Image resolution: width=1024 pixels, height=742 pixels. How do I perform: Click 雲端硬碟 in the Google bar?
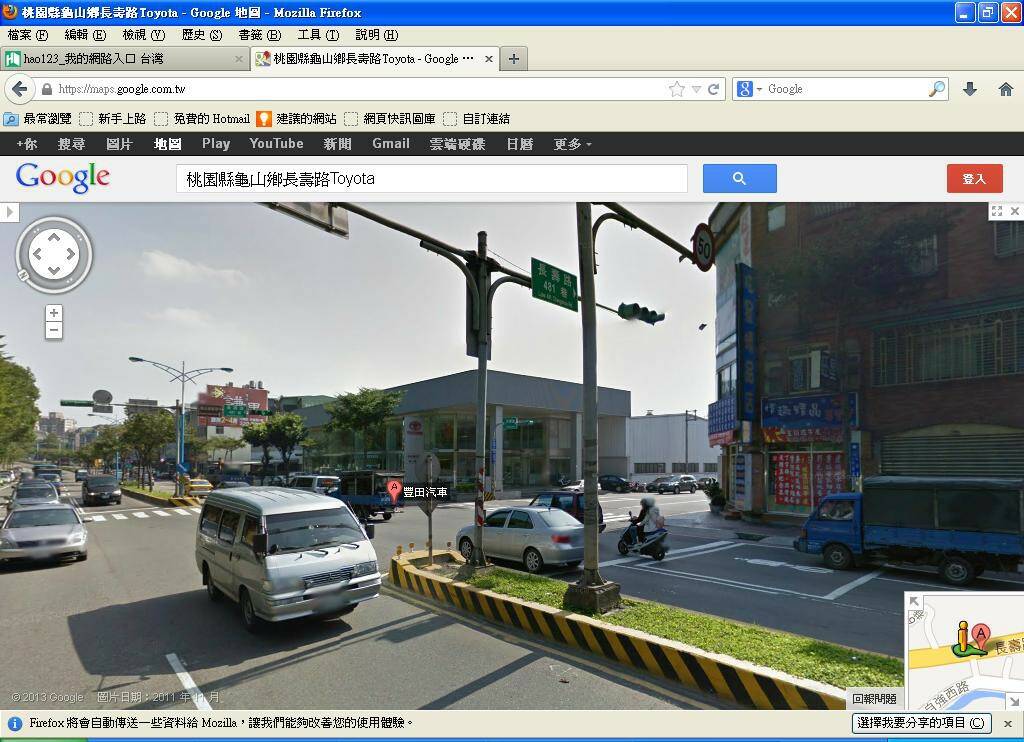tap(457, 144)
